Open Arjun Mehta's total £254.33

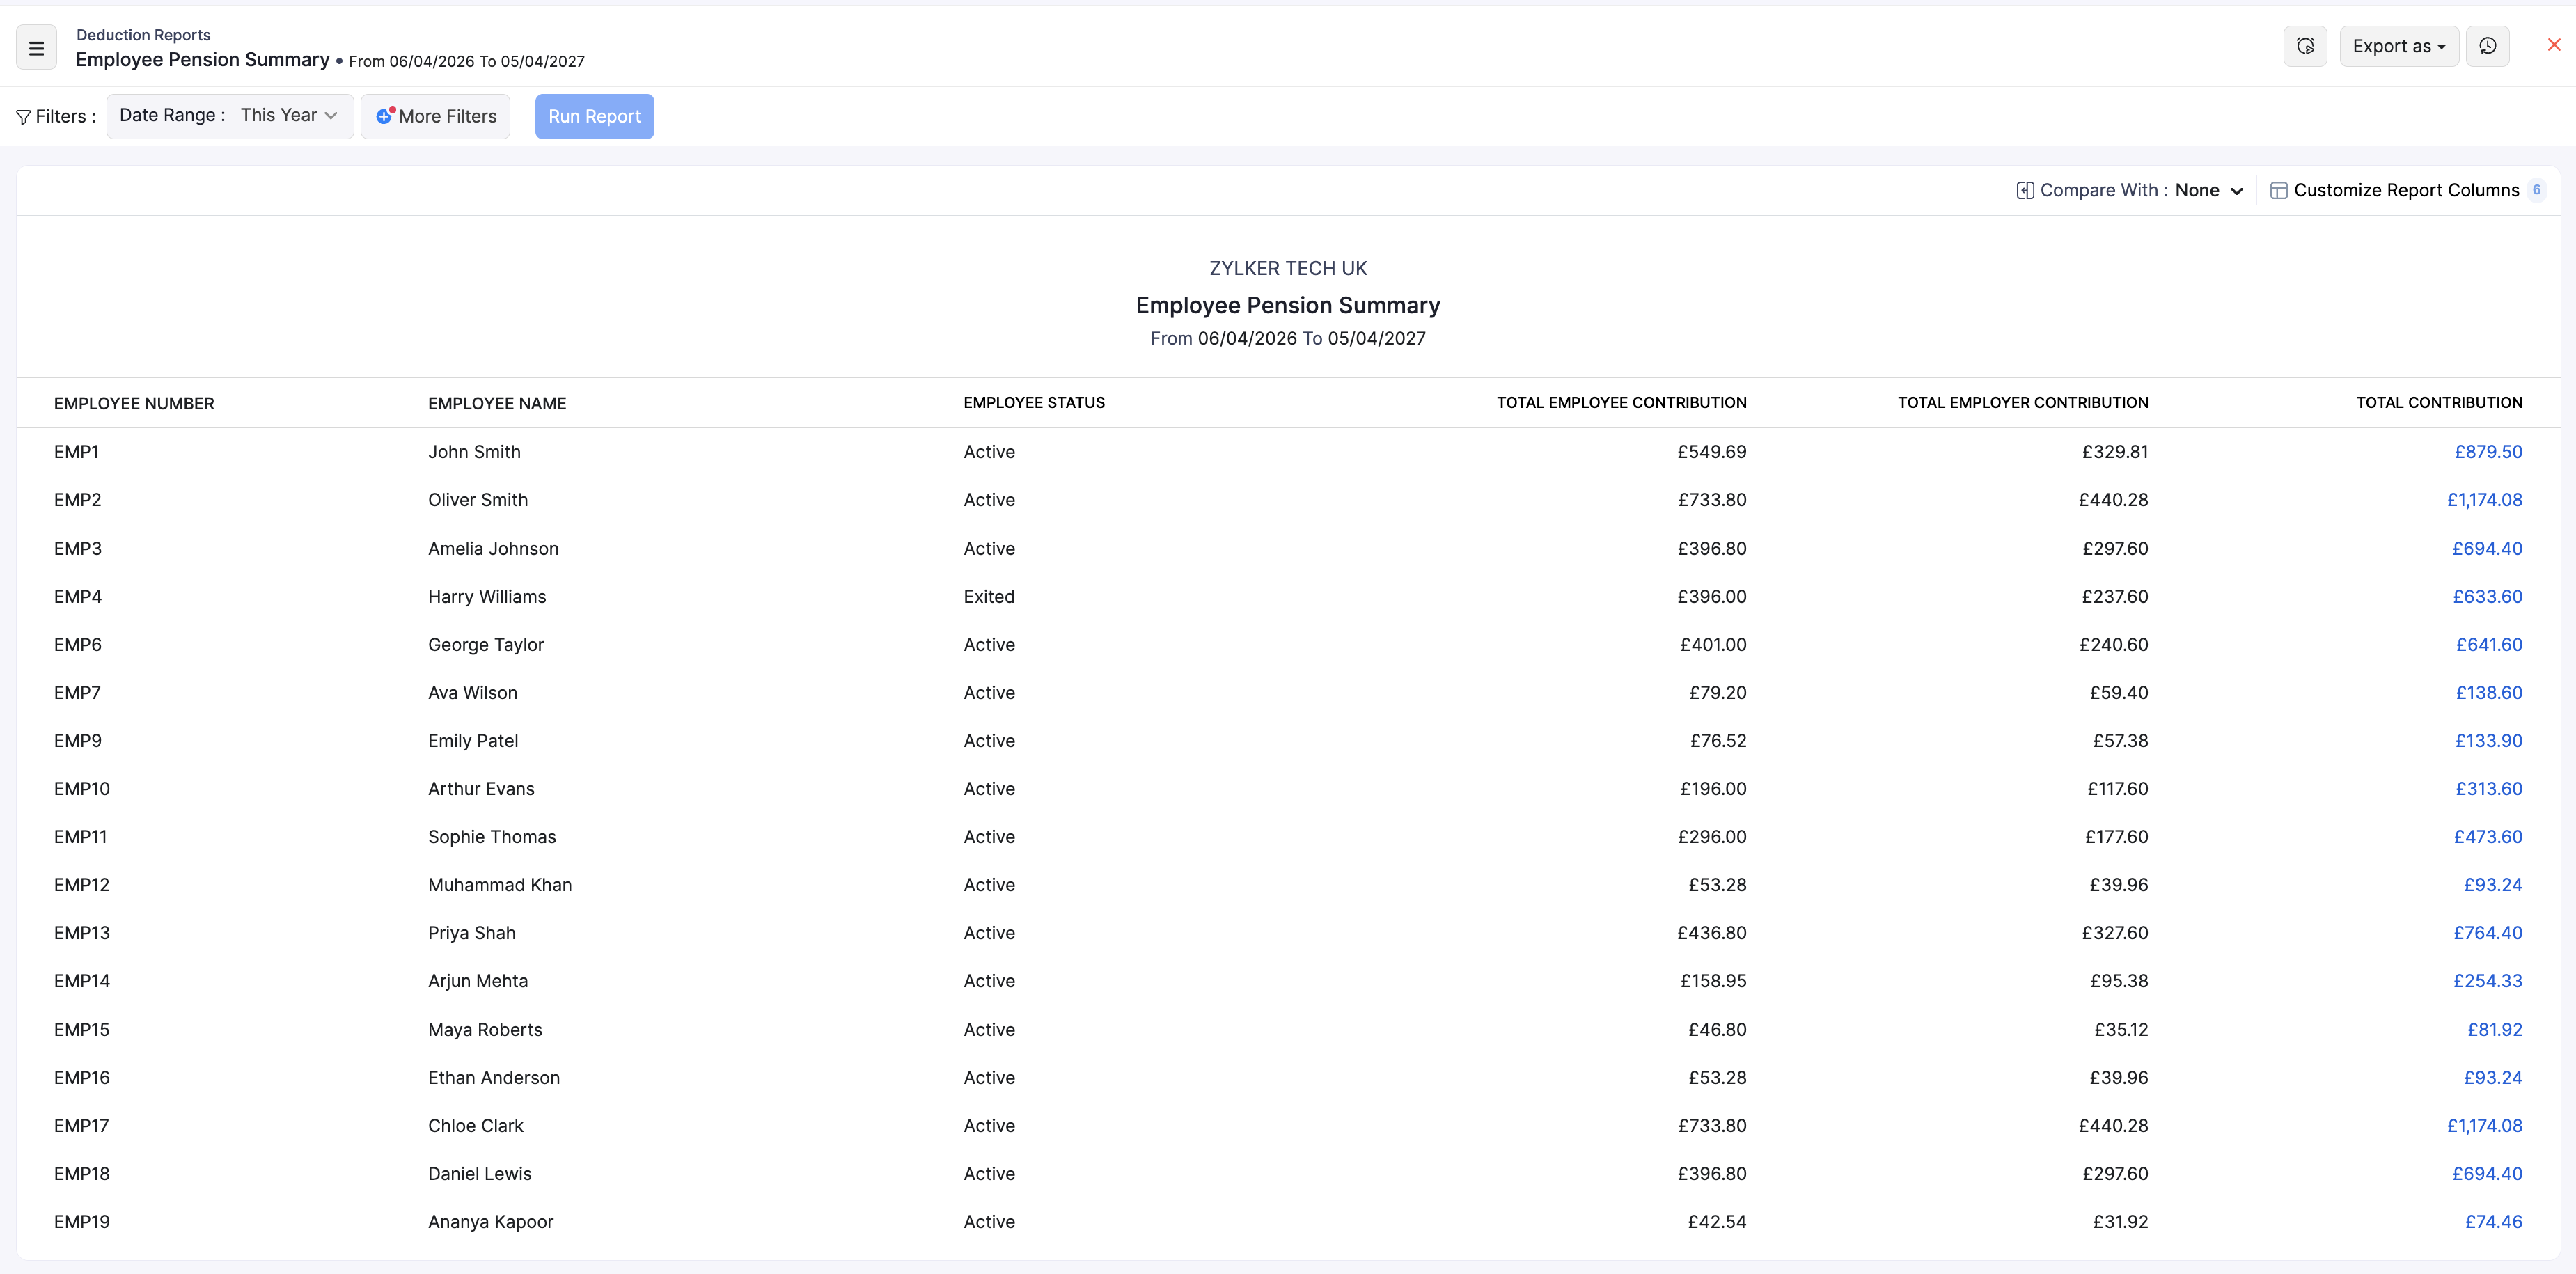pos(2487,981)
